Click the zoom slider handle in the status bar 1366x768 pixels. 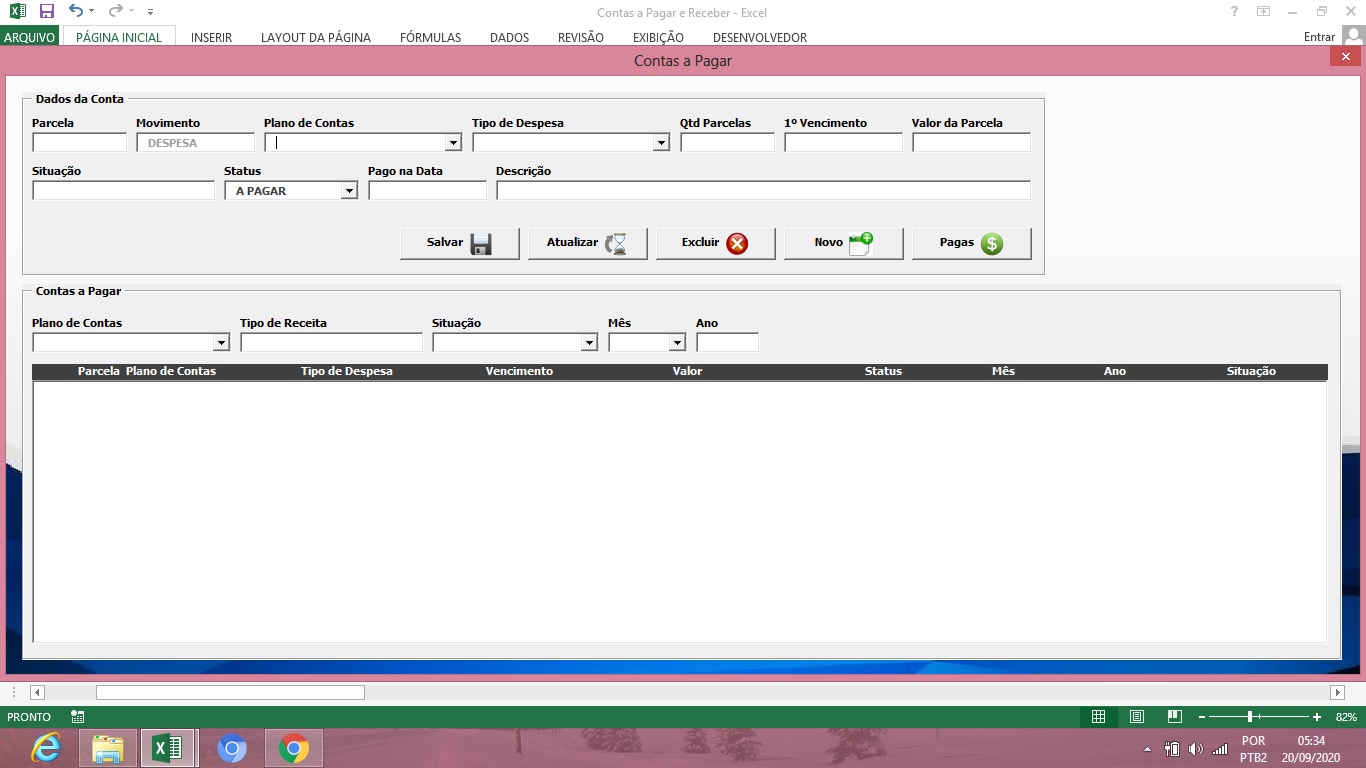1250,717
